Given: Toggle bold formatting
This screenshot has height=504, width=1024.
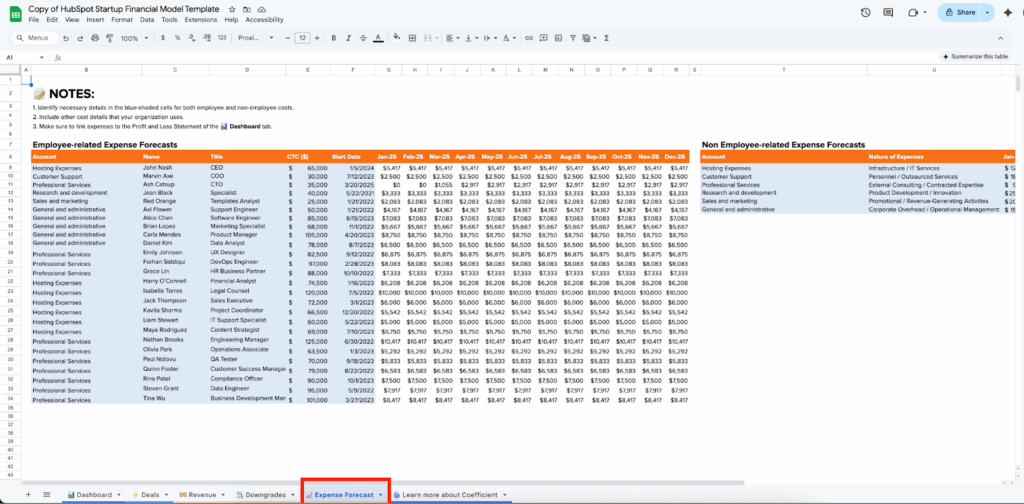Looking at the screenshot, I should tap(335, 38).
